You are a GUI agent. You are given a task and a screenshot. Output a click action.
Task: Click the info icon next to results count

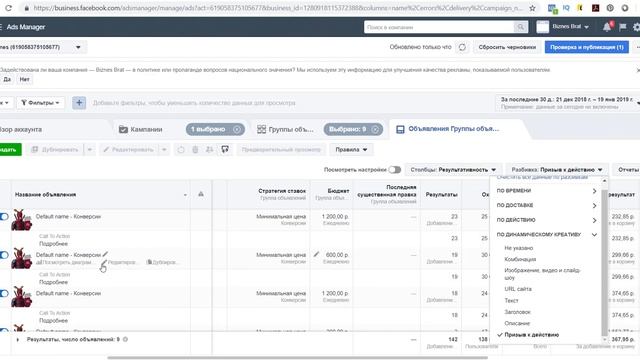pos(125,339)
